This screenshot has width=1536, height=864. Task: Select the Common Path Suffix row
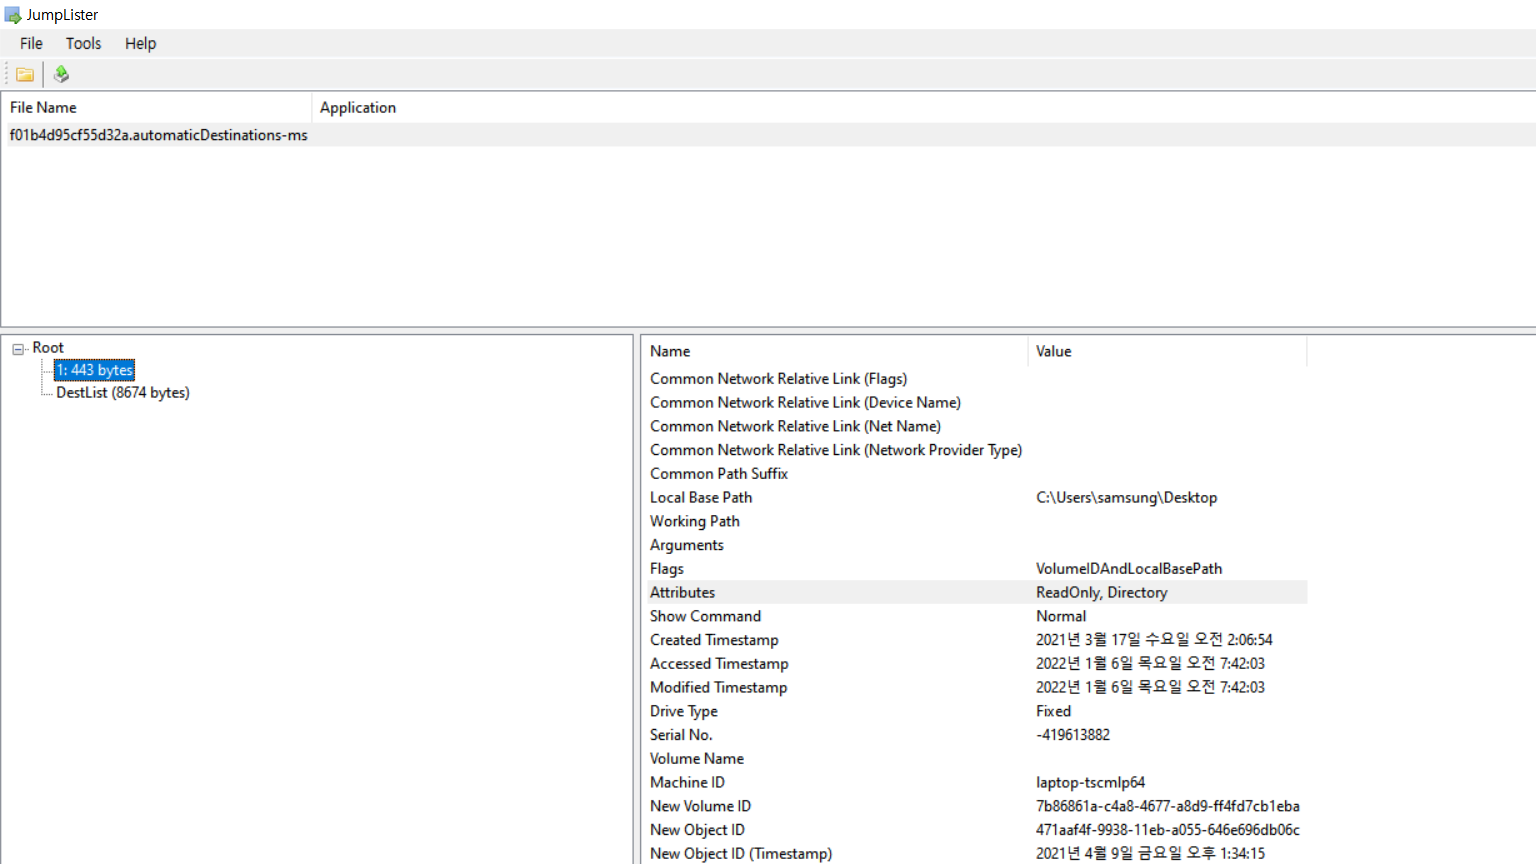click(976, 474)
